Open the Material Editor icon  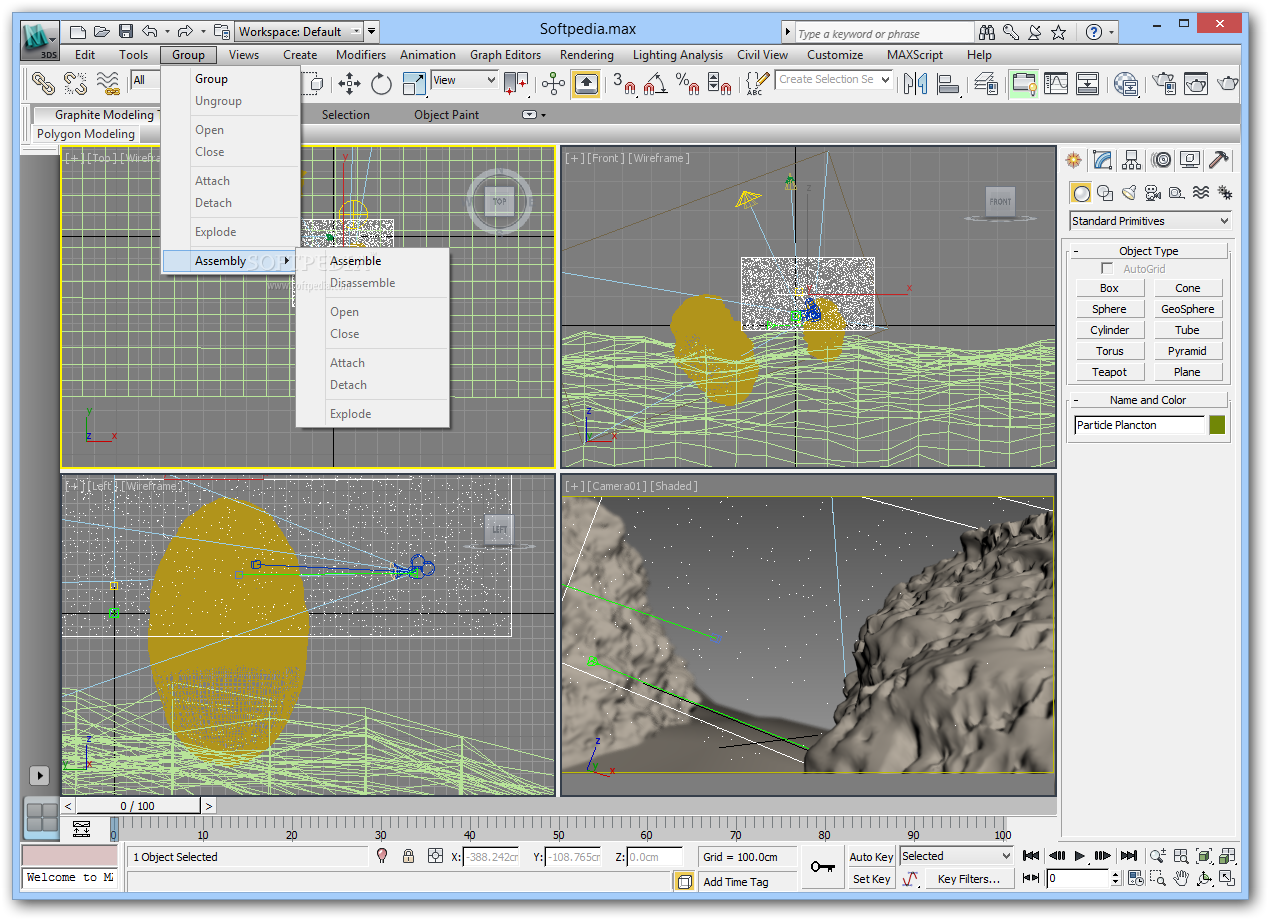tap(1126, 83)
